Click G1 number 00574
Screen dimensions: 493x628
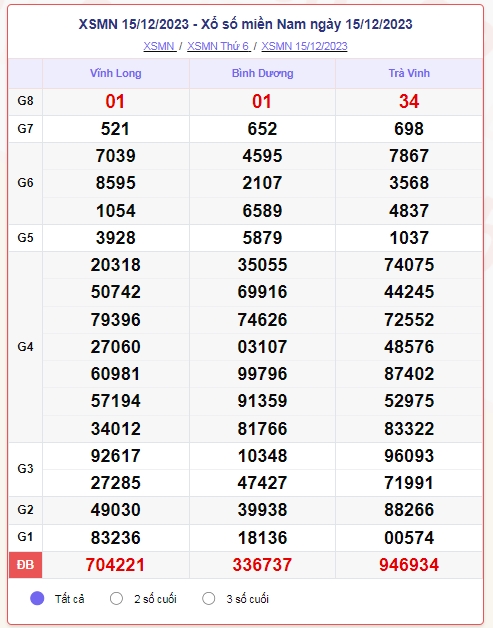click(409, 537)
